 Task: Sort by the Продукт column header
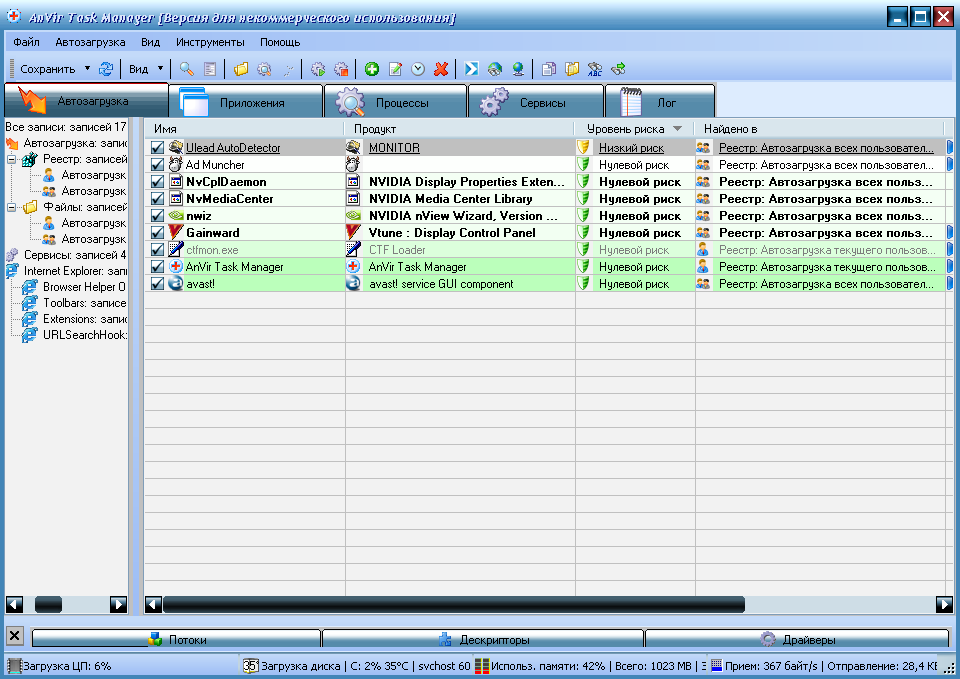pyautogui.click(x=460, y=129)
